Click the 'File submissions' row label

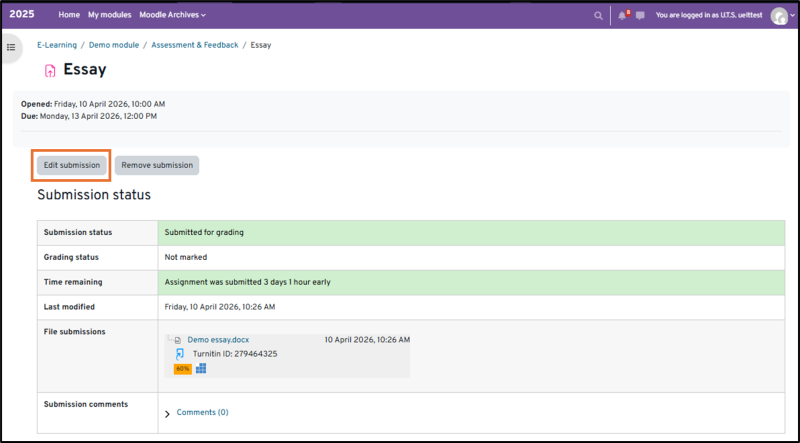pyautogui.click(x=74, y=332)
